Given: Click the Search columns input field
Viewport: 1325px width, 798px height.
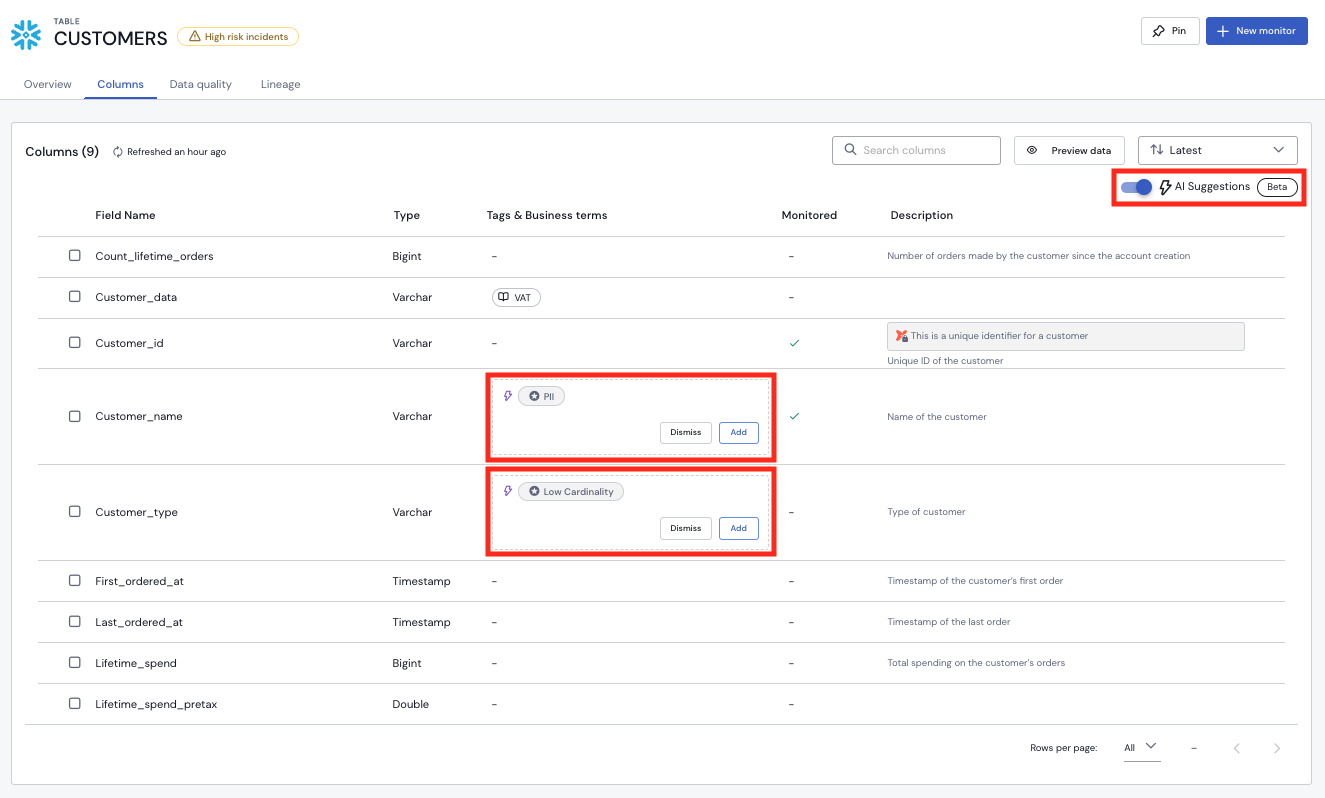Looking at the screenshot, I should (x=920, y=150).
